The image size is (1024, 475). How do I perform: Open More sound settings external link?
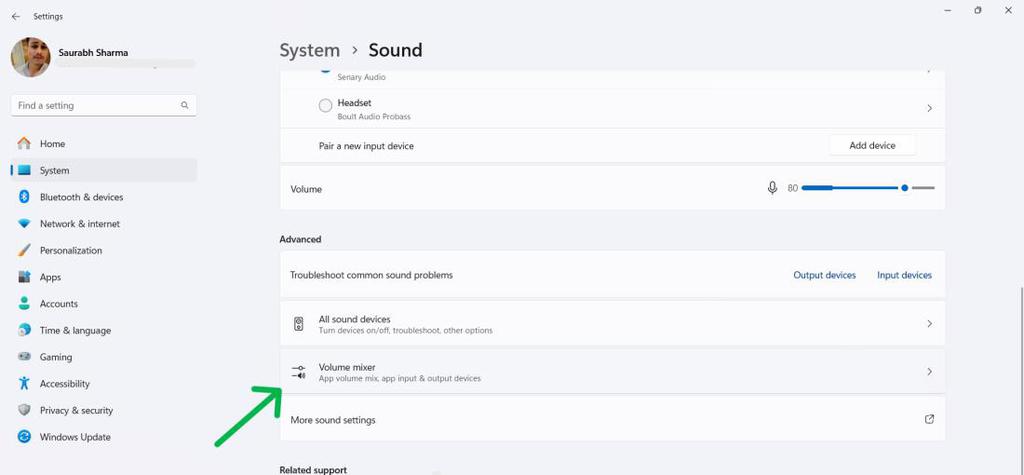click(x=929, y=419)
